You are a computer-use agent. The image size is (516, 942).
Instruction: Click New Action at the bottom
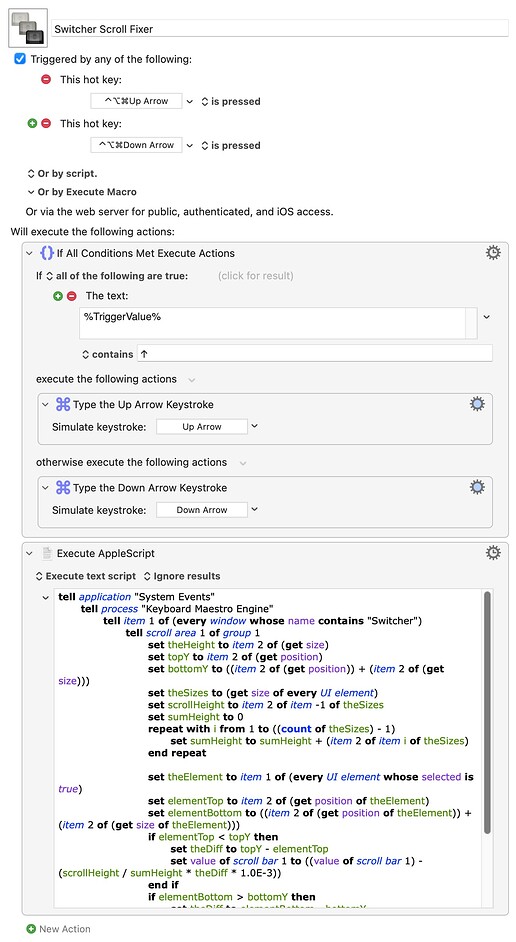pyautogui.click(x=58, y=929)
